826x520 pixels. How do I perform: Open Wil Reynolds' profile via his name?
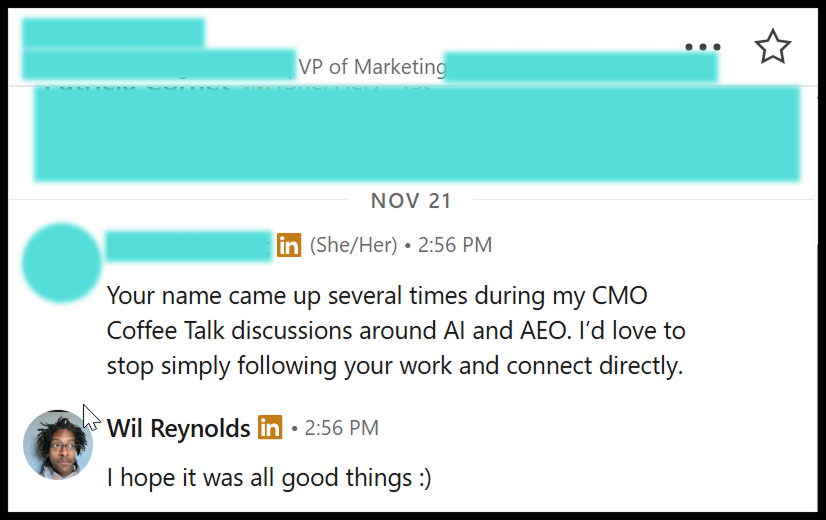[179, 429]
